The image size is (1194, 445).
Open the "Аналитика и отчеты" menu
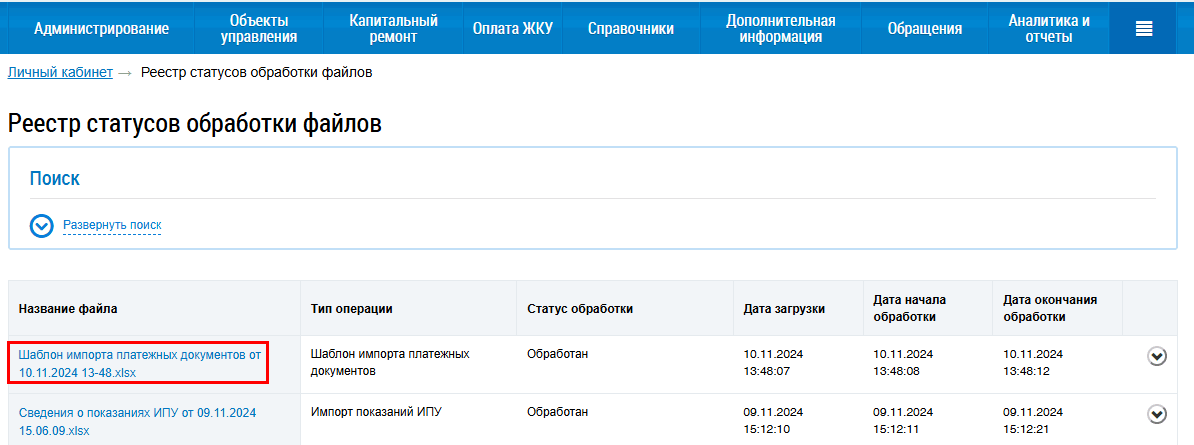1048,29
